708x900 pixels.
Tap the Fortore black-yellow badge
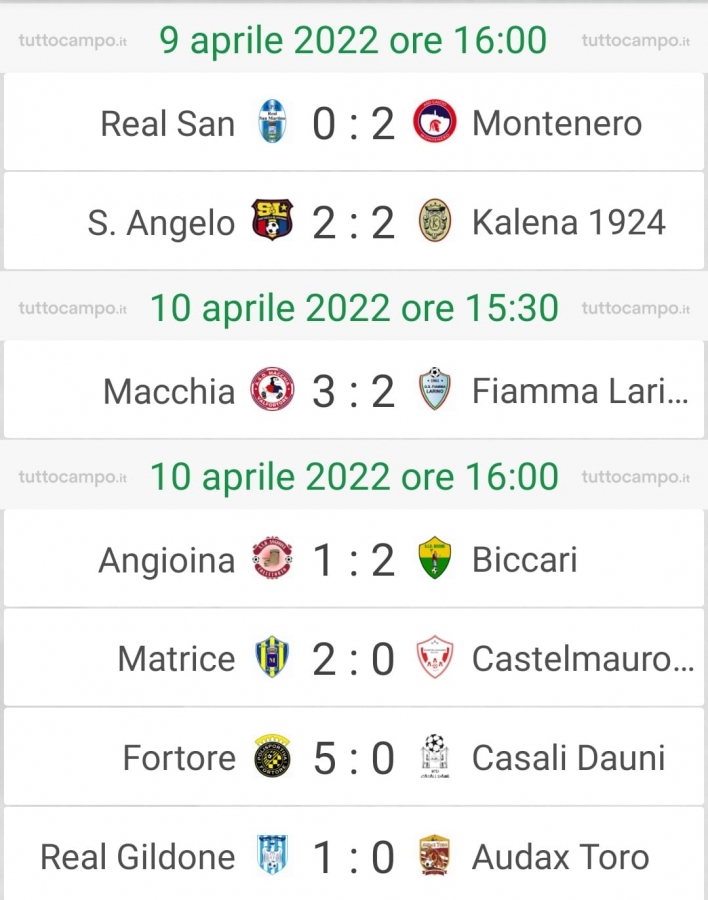pos(272,756)
